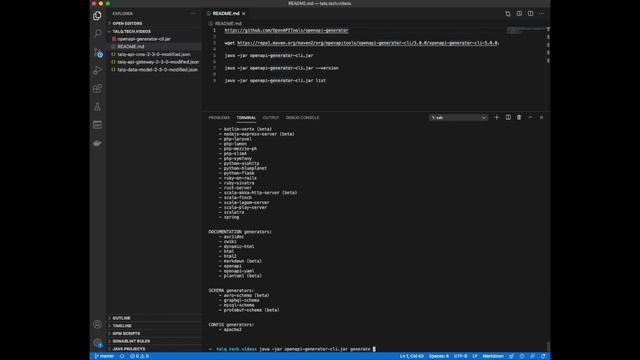This screenshot has height=360, width=640.
Task: Follow the github.com OpenAPITools link
Action: coord(286,30)
